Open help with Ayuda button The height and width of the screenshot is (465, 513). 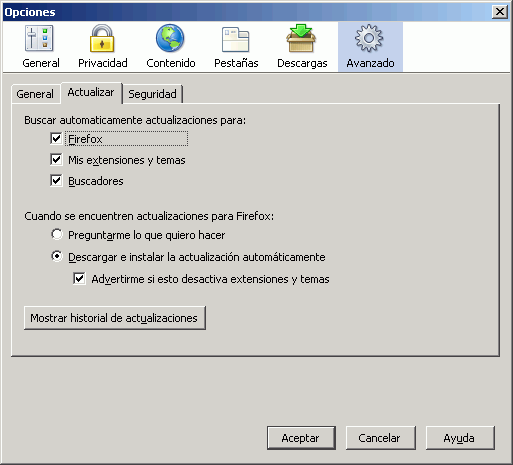460,438
